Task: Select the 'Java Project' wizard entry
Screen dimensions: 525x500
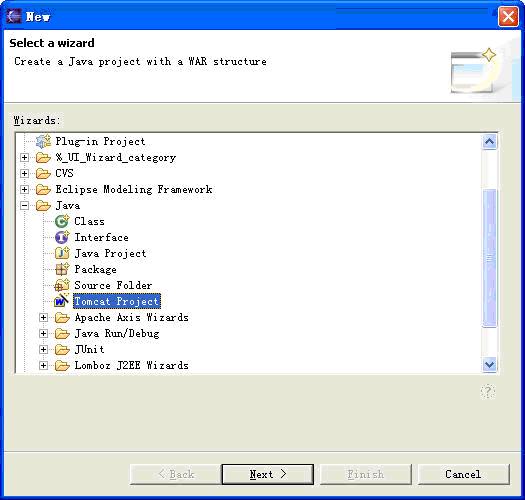Action: click(x=110, y=253)
